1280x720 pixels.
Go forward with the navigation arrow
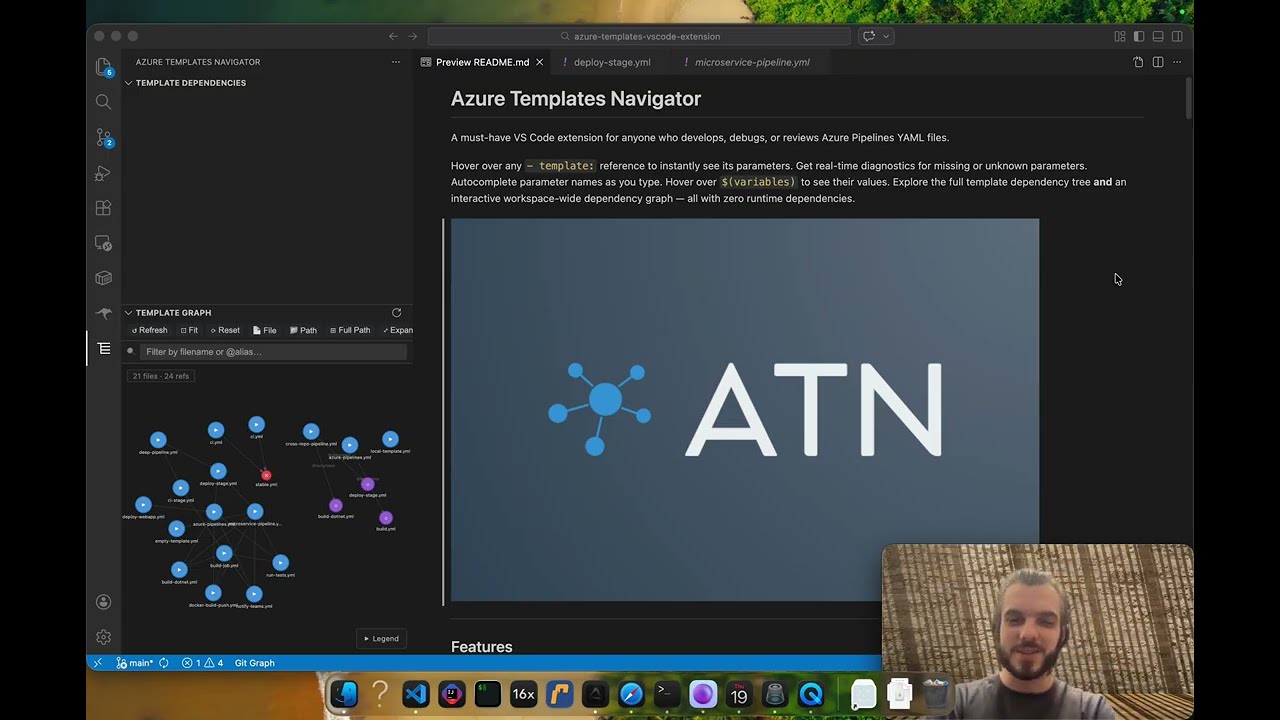click(x=412, y=36)
